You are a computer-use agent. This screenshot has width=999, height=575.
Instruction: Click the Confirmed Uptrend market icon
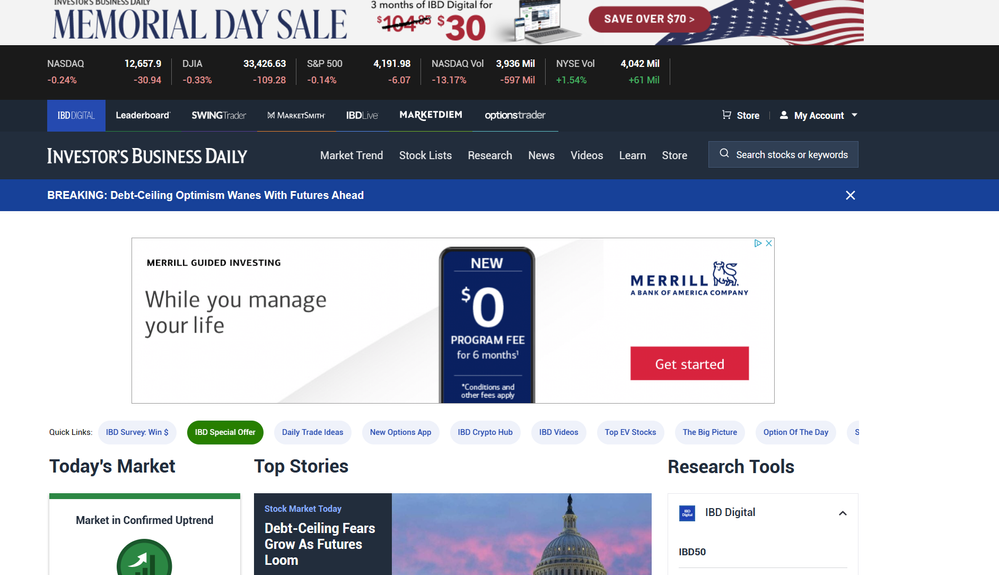pos(144,557)
